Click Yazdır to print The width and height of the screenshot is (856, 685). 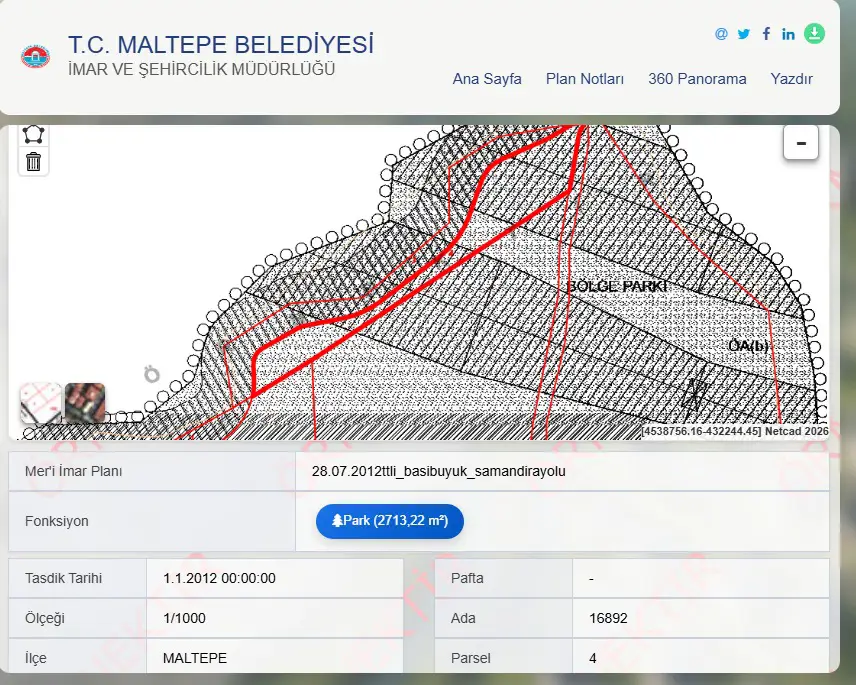tap(792, 79)
